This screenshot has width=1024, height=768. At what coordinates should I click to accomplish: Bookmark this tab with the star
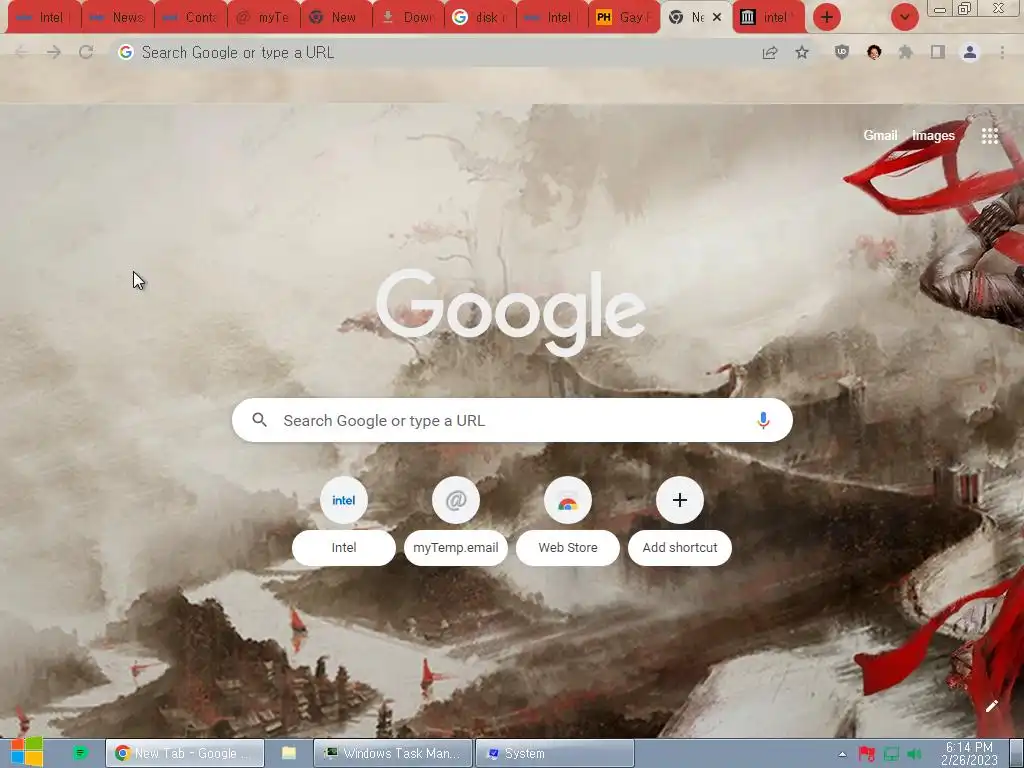[x=802, y=52]
